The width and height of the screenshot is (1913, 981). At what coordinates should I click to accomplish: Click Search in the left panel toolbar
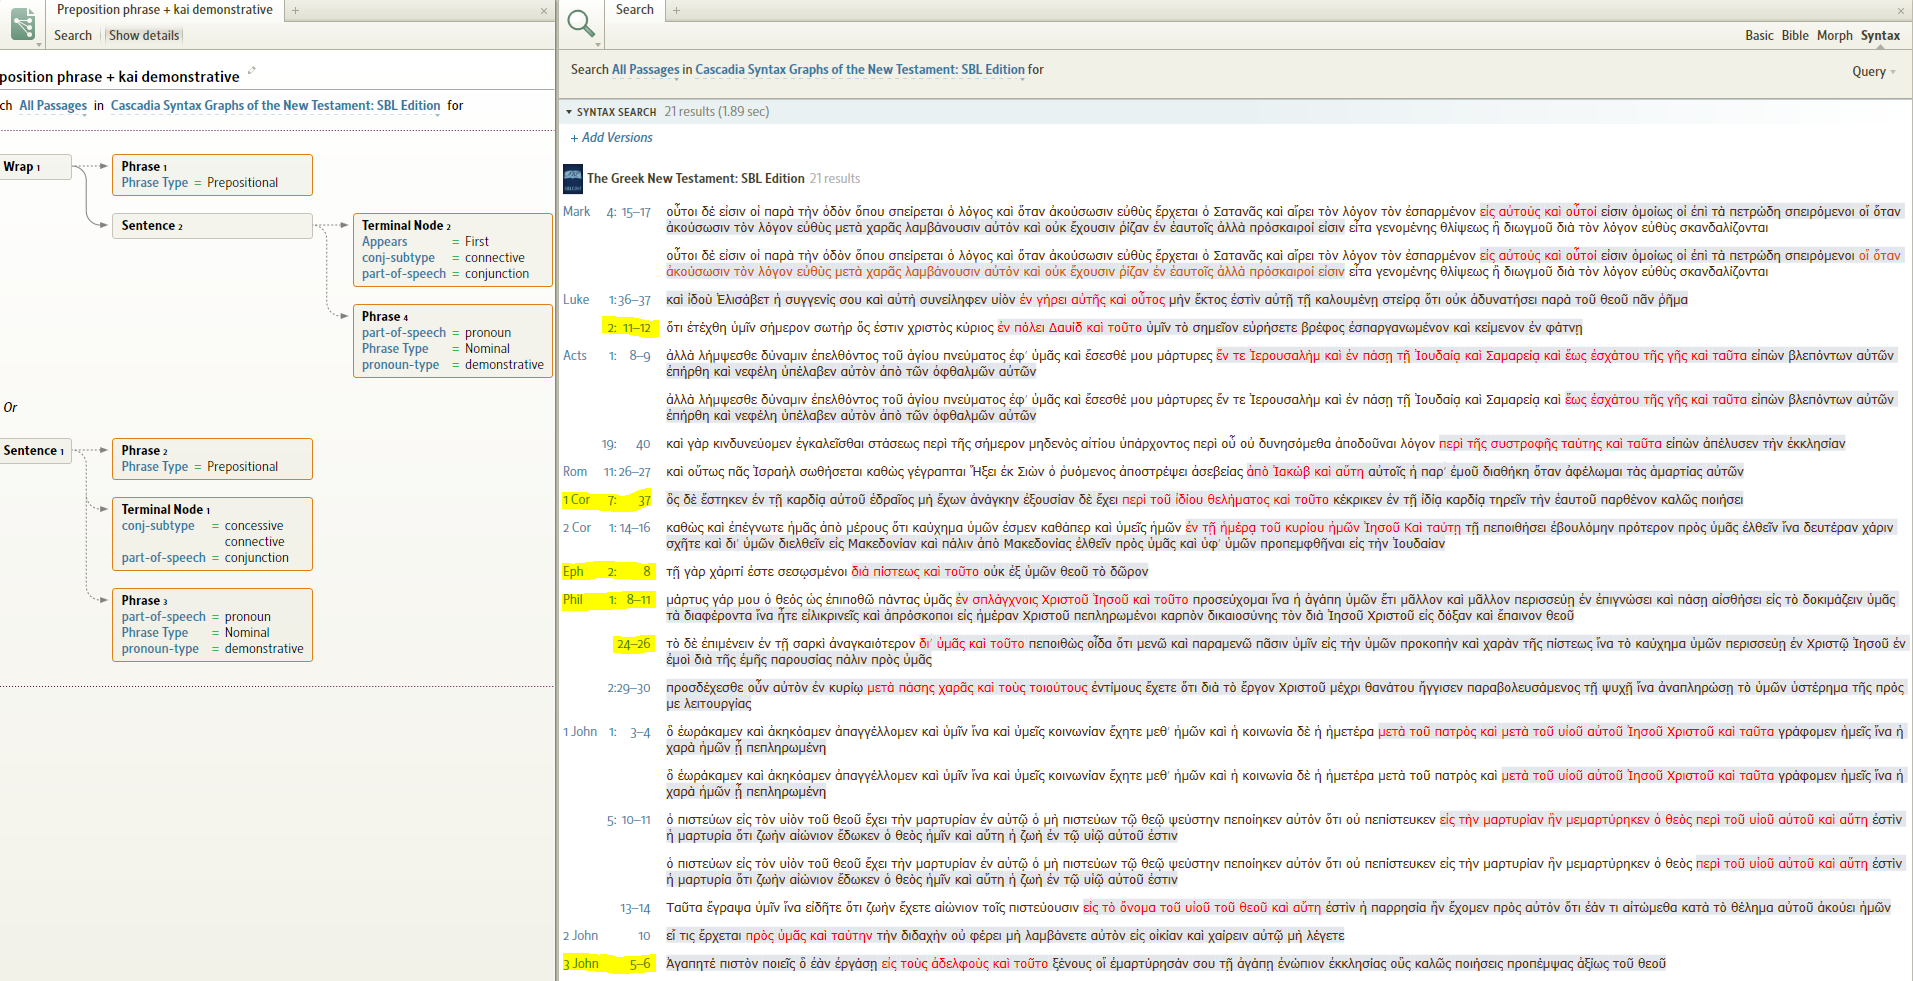[73, 35]
